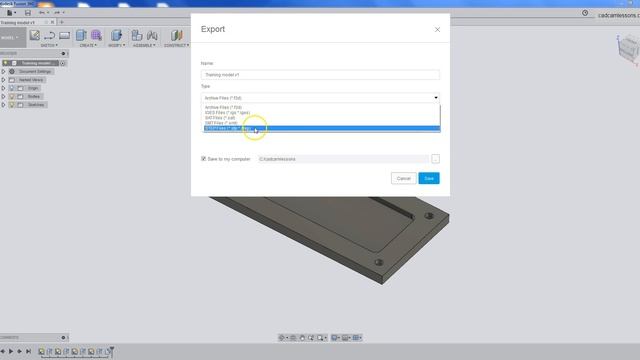Select the sketch Line tool
The width and height of the screenshot is (640, 360).
point(49,36)
